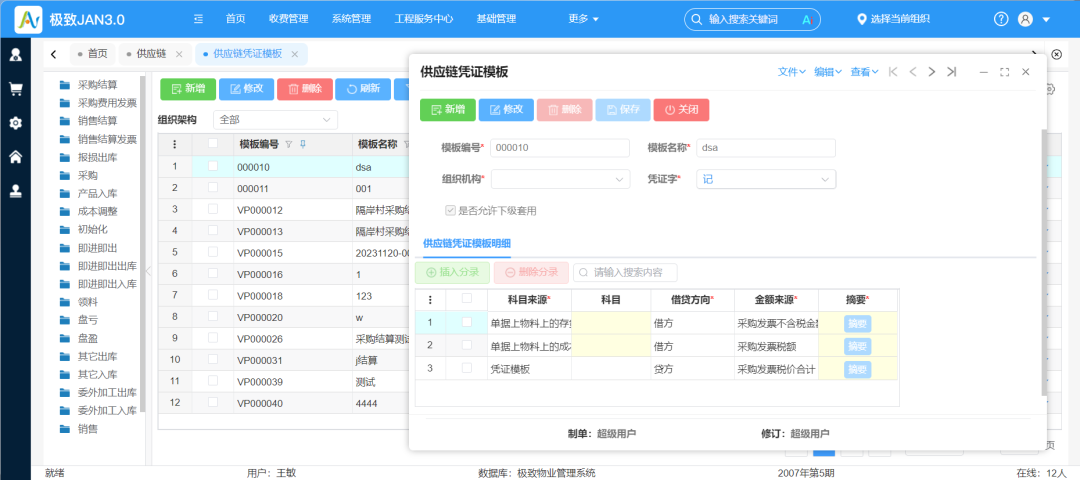
Task: Select the 供应链凭证模板明细 tab
Action: tap(466, 243)
